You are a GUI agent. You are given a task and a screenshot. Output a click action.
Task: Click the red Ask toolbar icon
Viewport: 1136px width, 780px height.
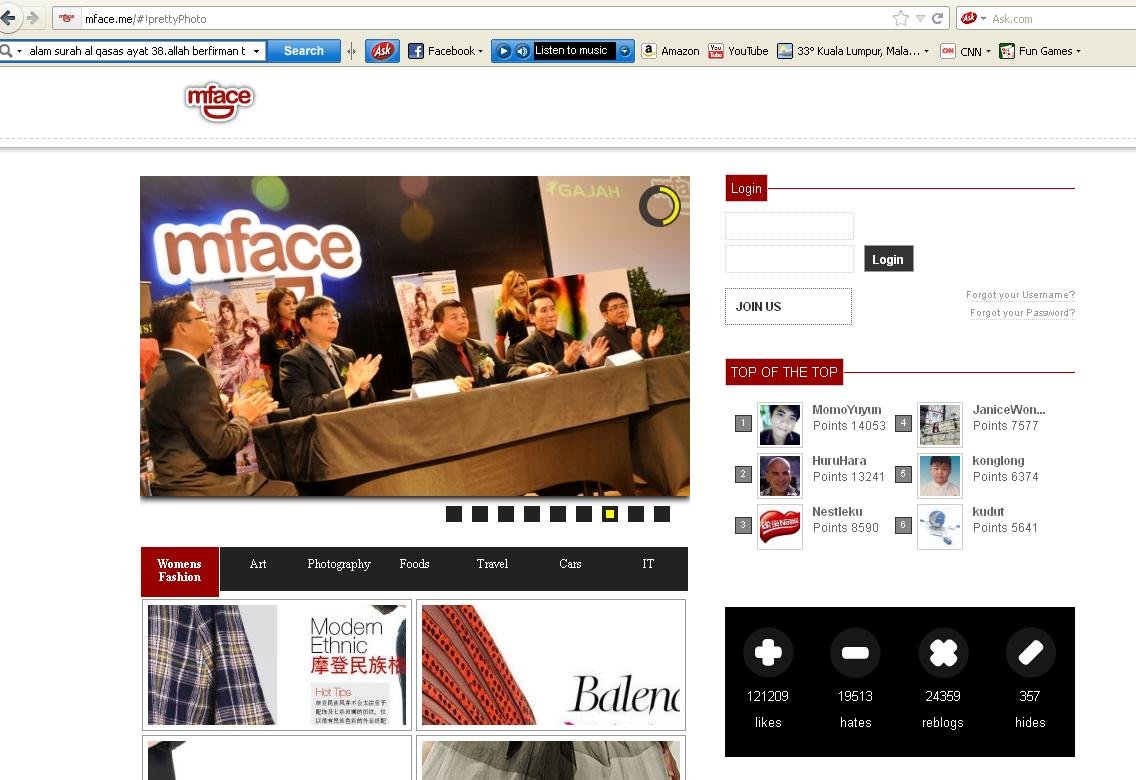(x=382, y=51)
